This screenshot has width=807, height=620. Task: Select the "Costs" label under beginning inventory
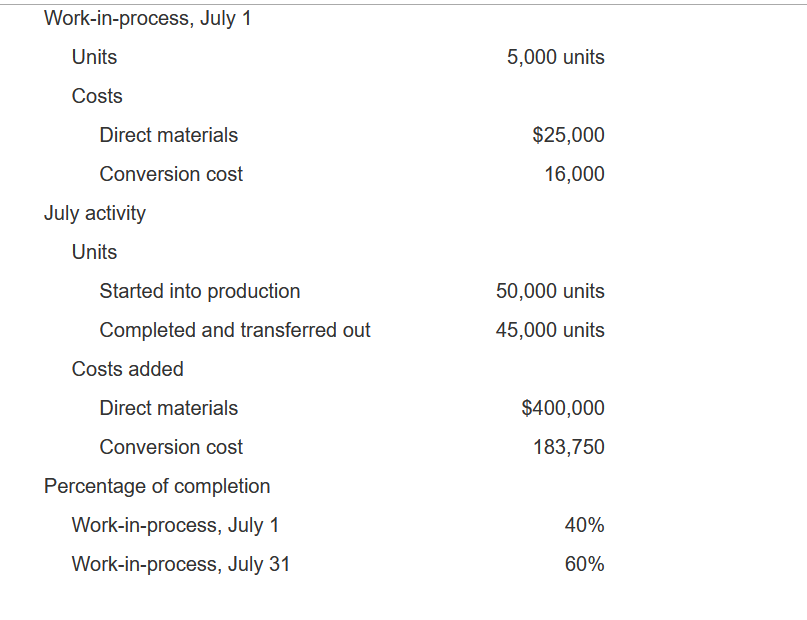point(97,96)
